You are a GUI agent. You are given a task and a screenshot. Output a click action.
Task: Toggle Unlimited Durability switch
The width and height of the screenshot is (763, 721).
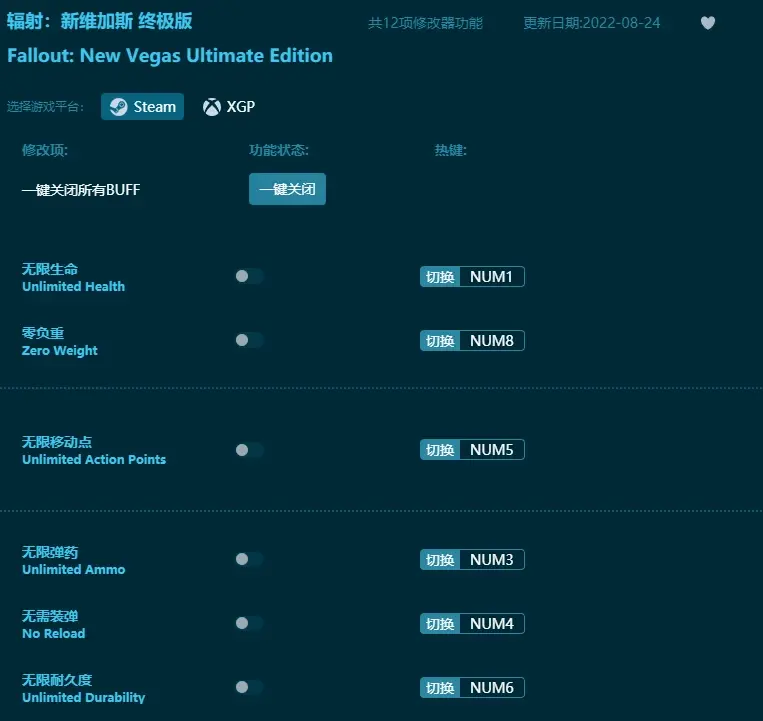click(x=249, y=687)
